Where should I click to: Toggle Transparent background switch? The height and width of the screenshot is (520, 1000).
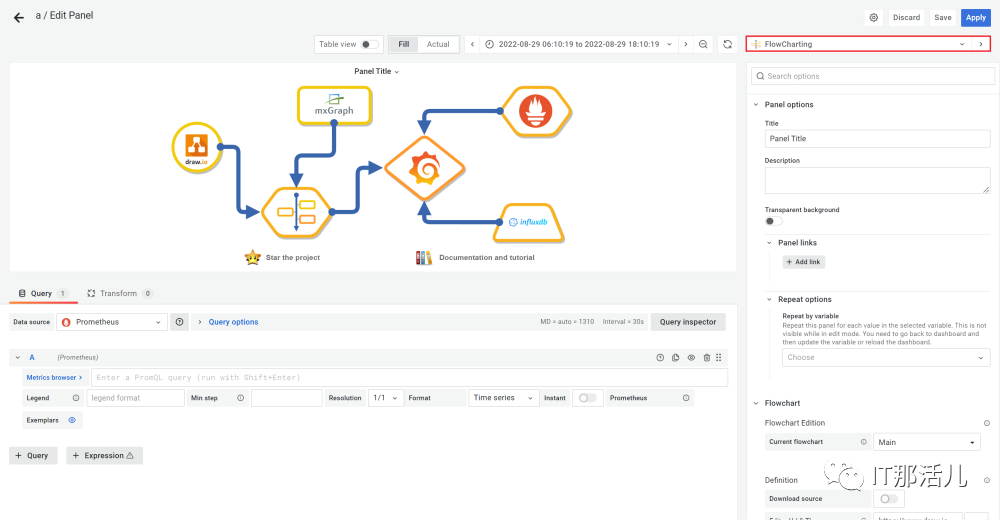[774, 221]
